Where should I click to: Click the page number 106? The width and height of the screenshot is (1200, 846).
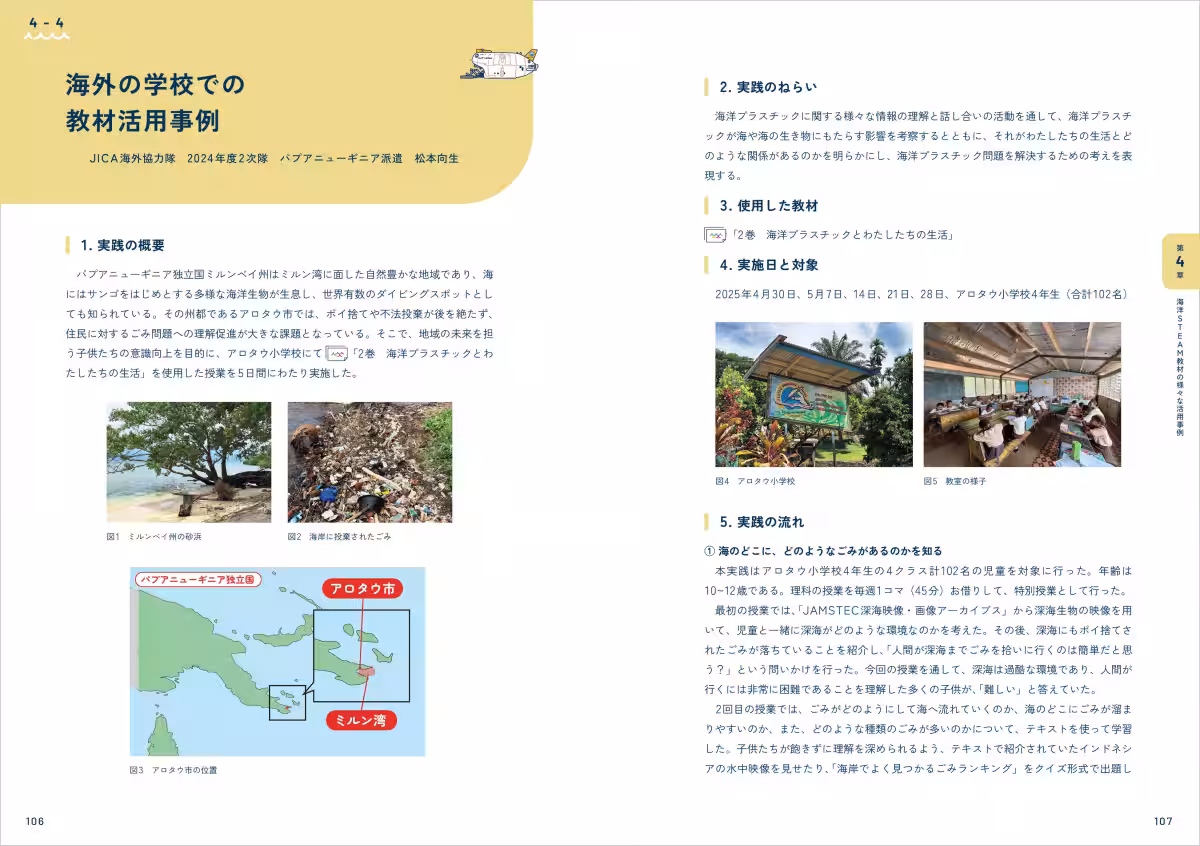click(35, 821)
